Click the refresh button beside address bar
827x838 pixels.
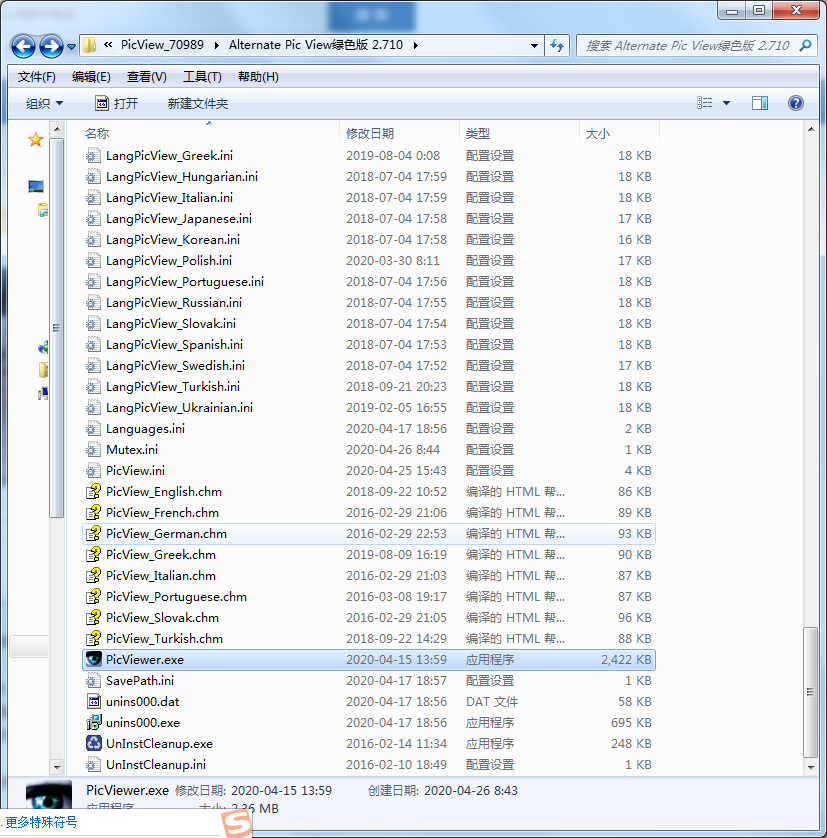pos(557,45)
